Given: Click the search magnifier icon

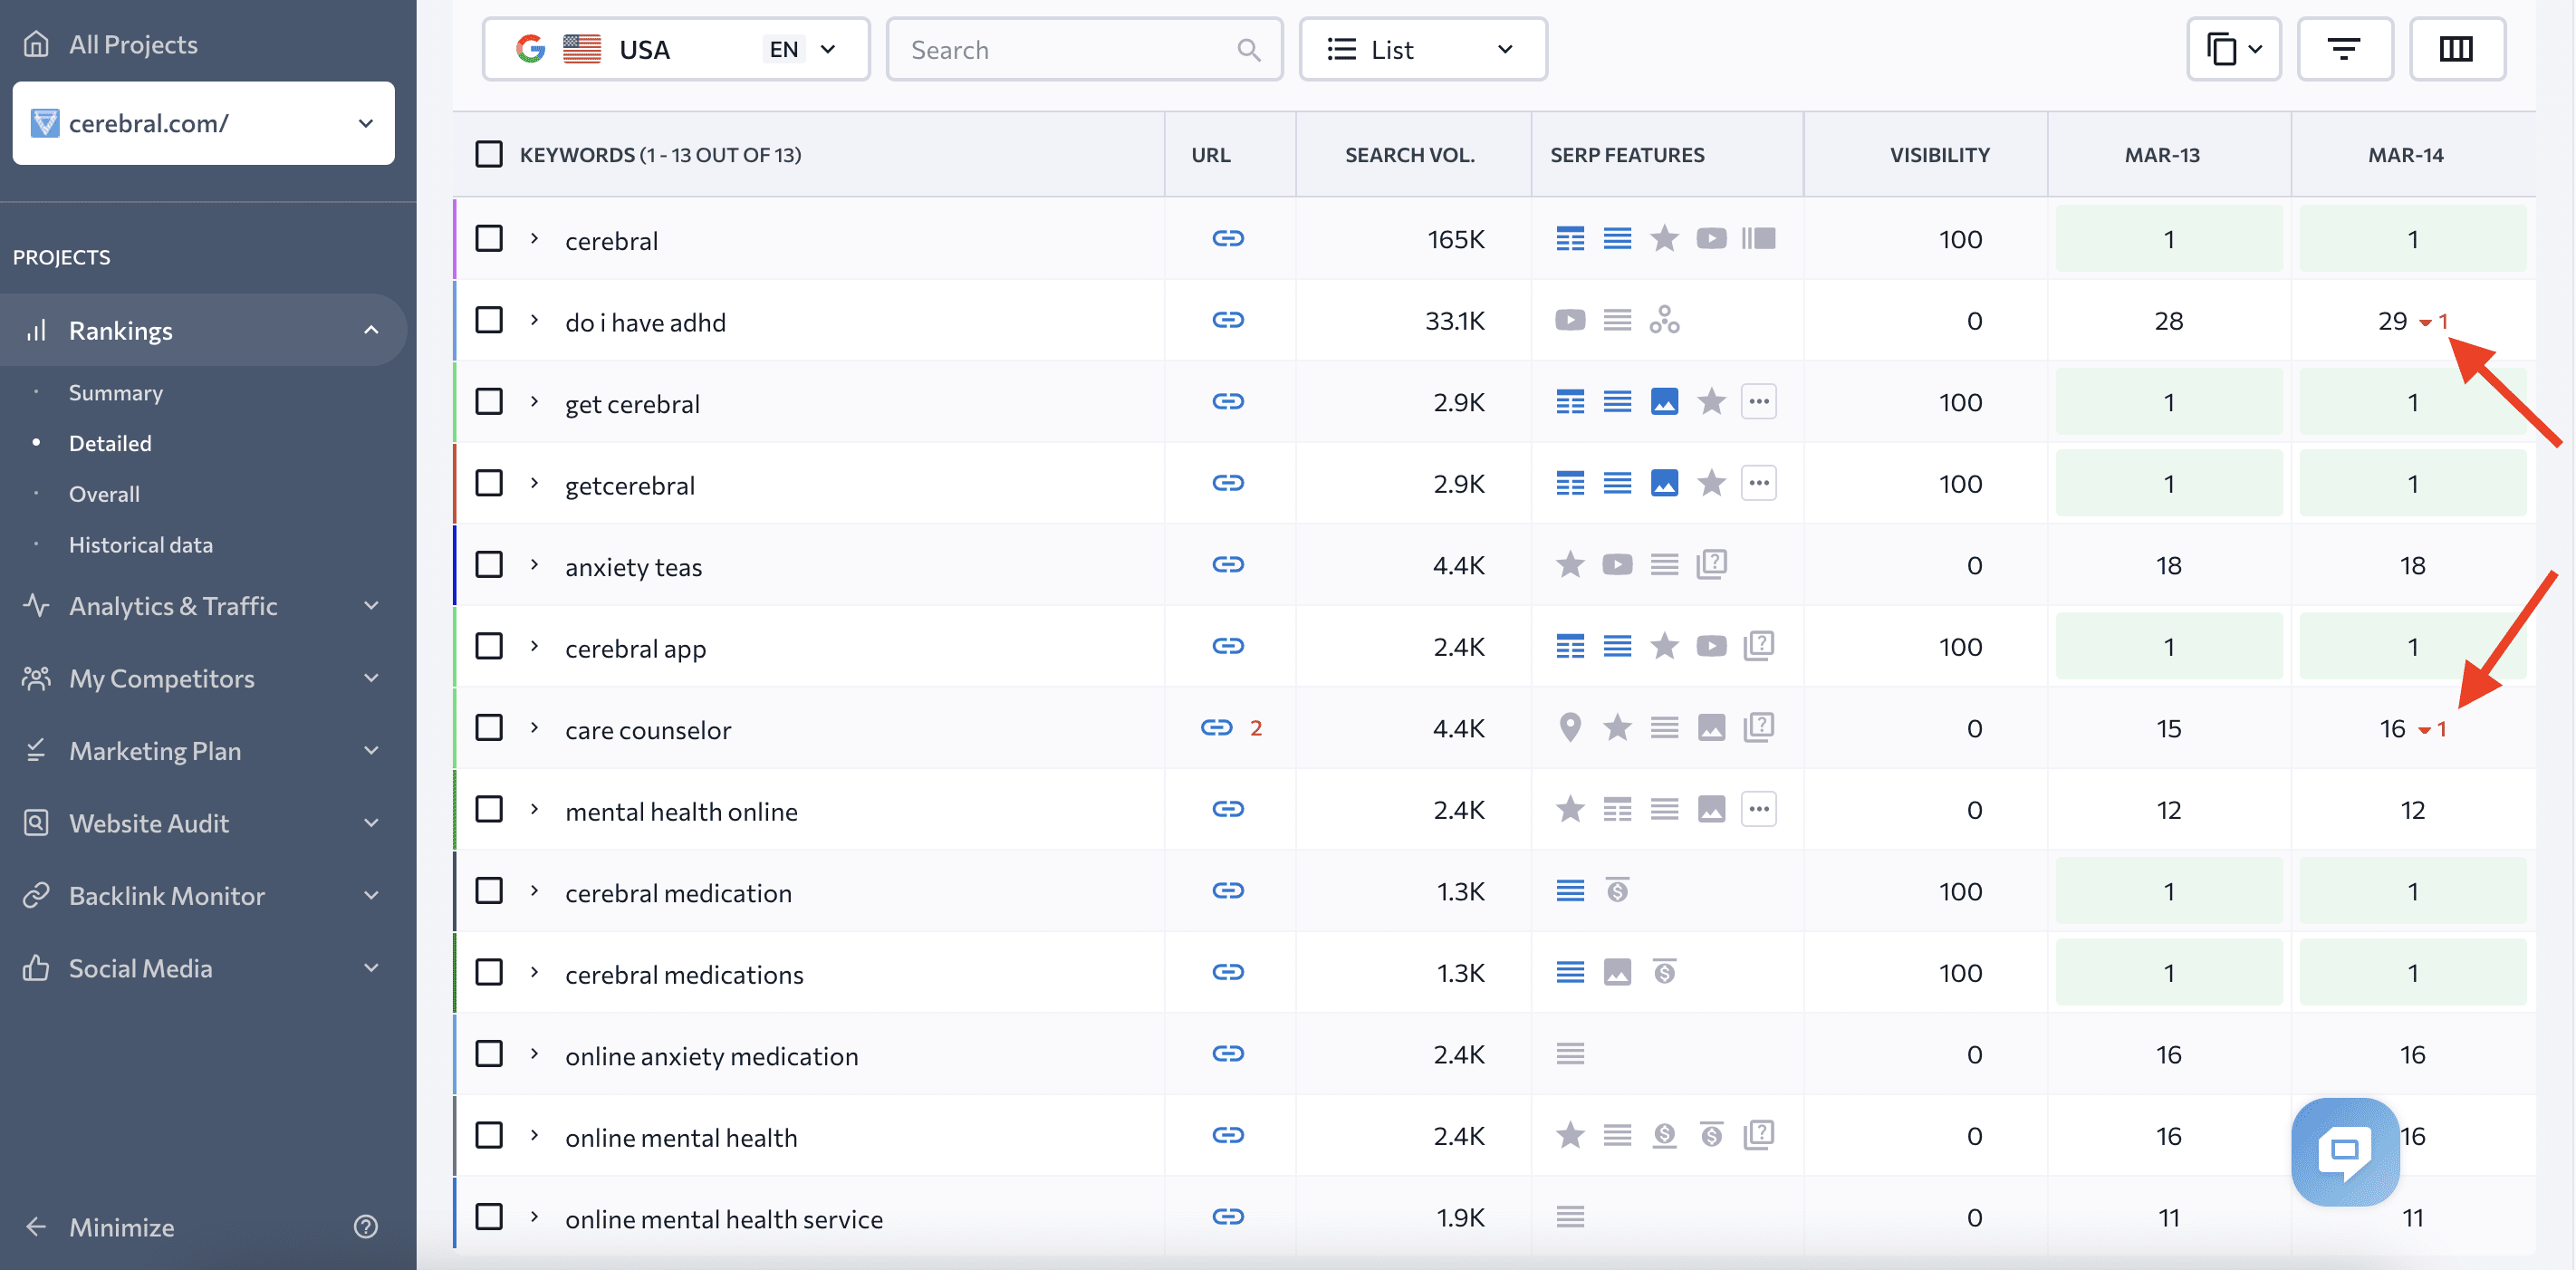Looking at the screenshot, I should [1248, 50].
